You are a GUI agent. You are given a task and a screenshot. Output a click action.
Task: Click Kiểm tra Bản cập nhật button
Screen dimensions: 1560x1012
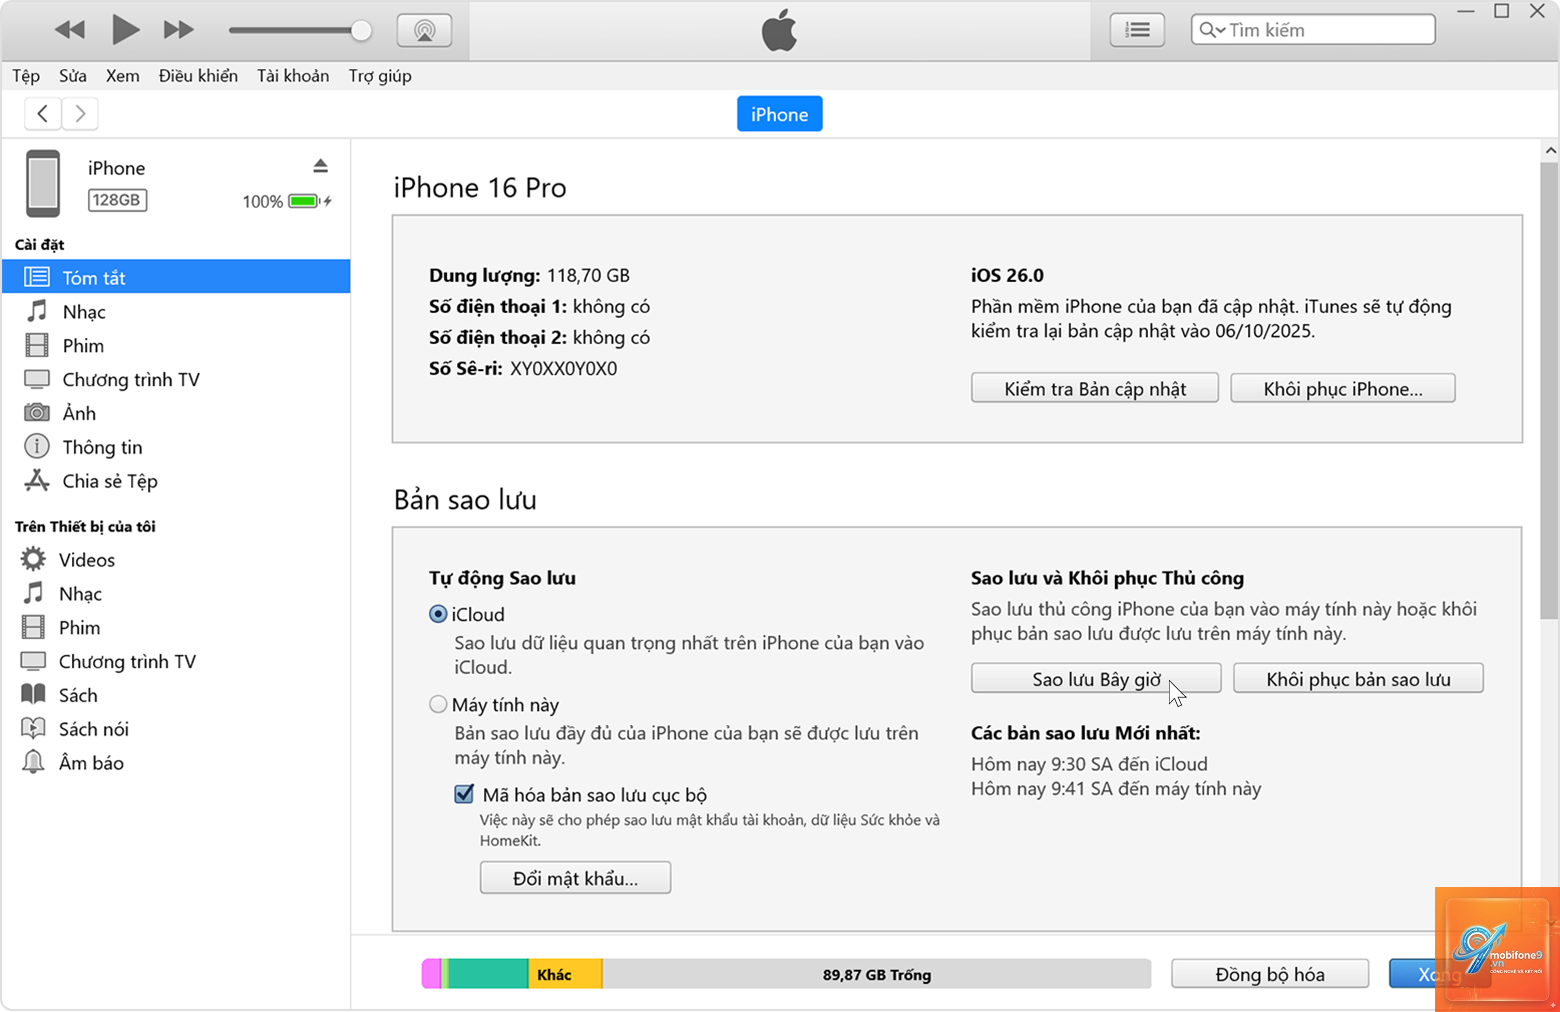pyautogui.click(x=1095, y=388)
